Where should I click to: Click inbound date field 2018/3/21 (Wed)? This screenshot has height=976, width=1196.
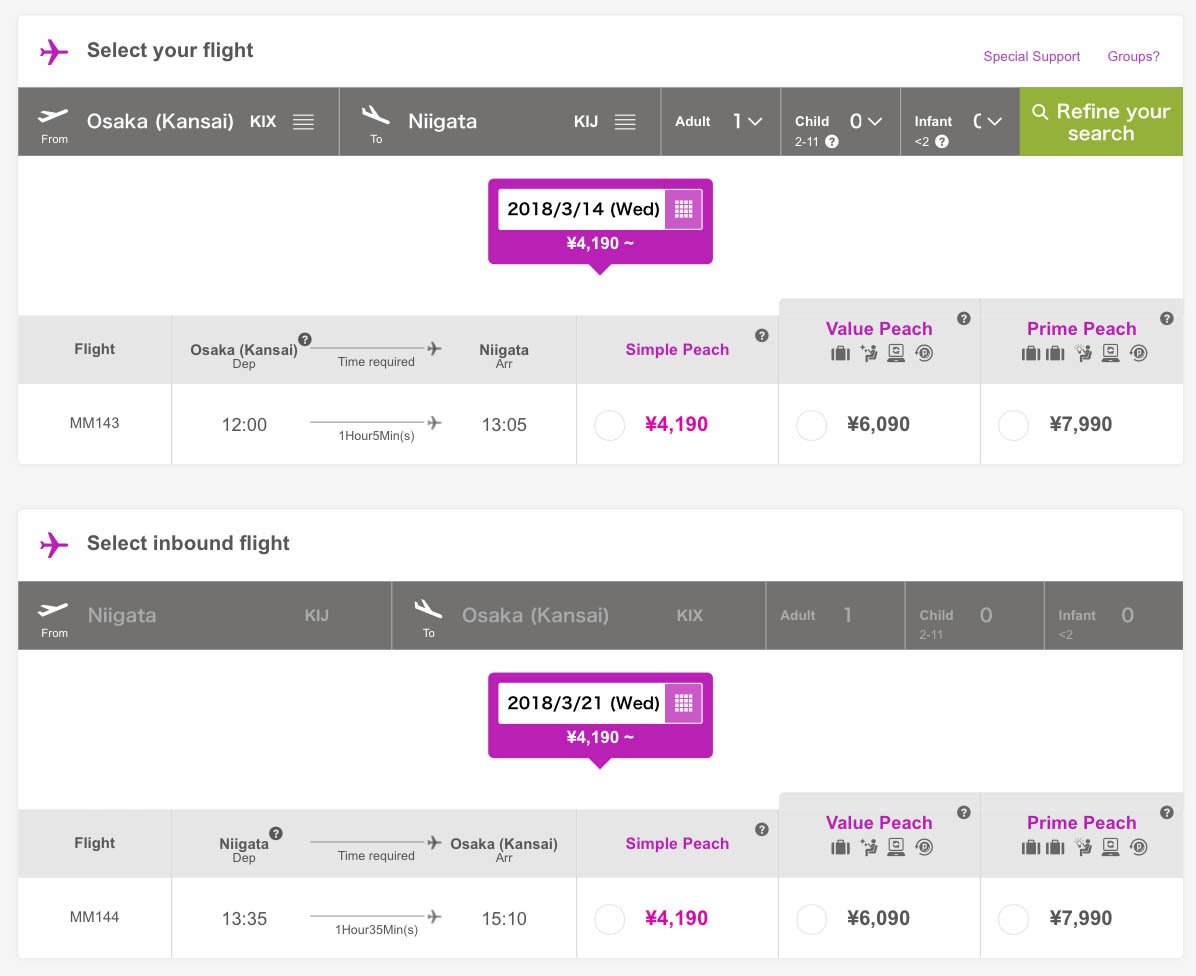[x=583, y=703]
